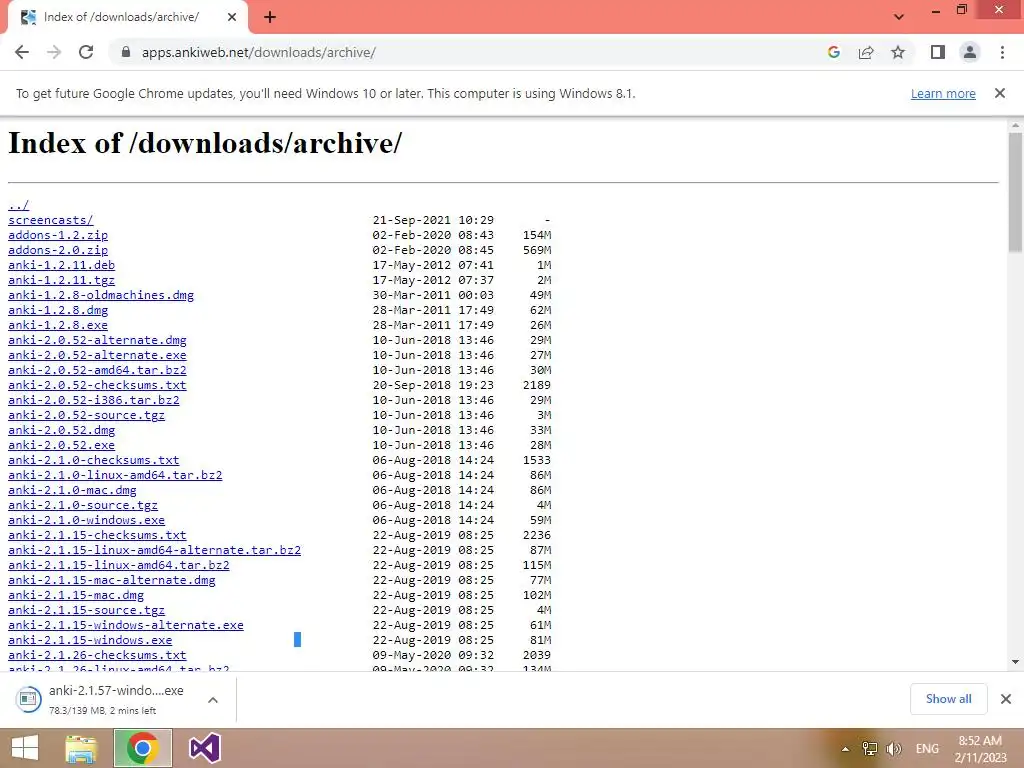This screenshot has height=768, width=1024.
Task: Click the padlock site info icon
Action: (125, 52)
